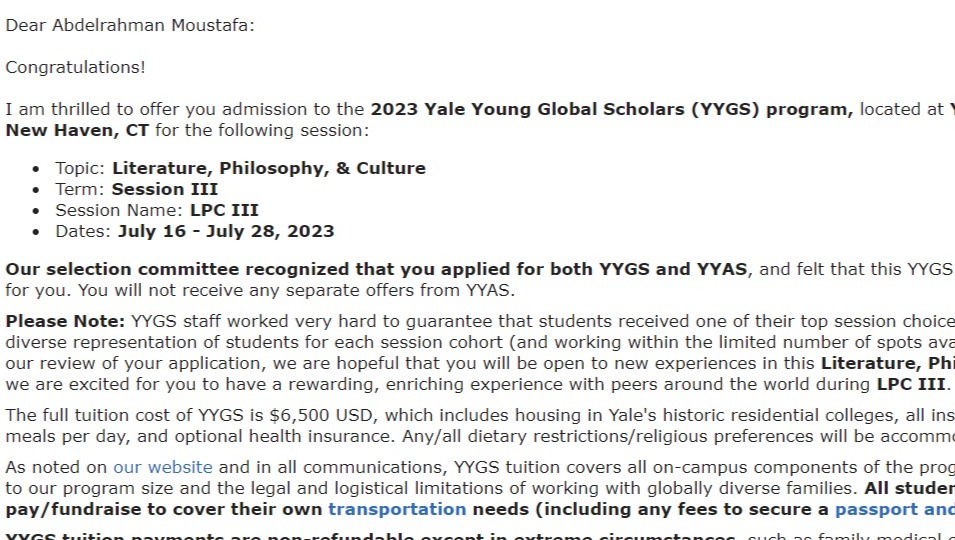Viewport: 955px width, 540px height.
Task: Open the "passport and" link
Action: (895, 510)
